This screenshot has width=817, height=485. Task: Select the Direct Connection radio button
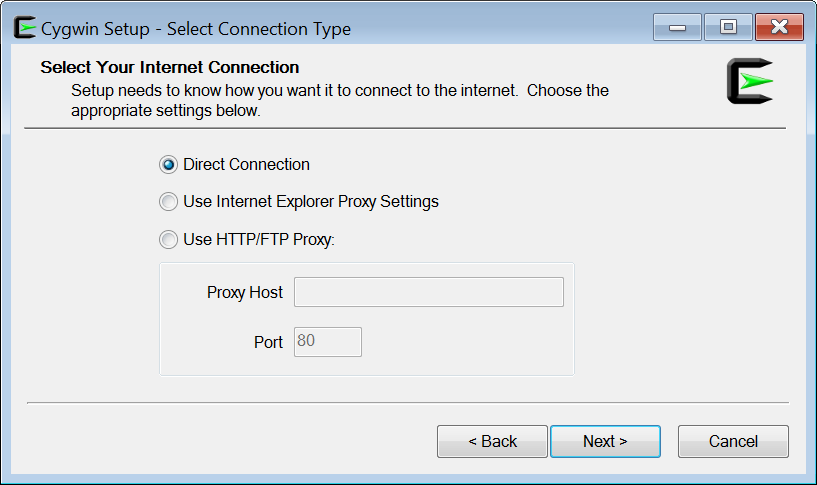coord(168,165)
